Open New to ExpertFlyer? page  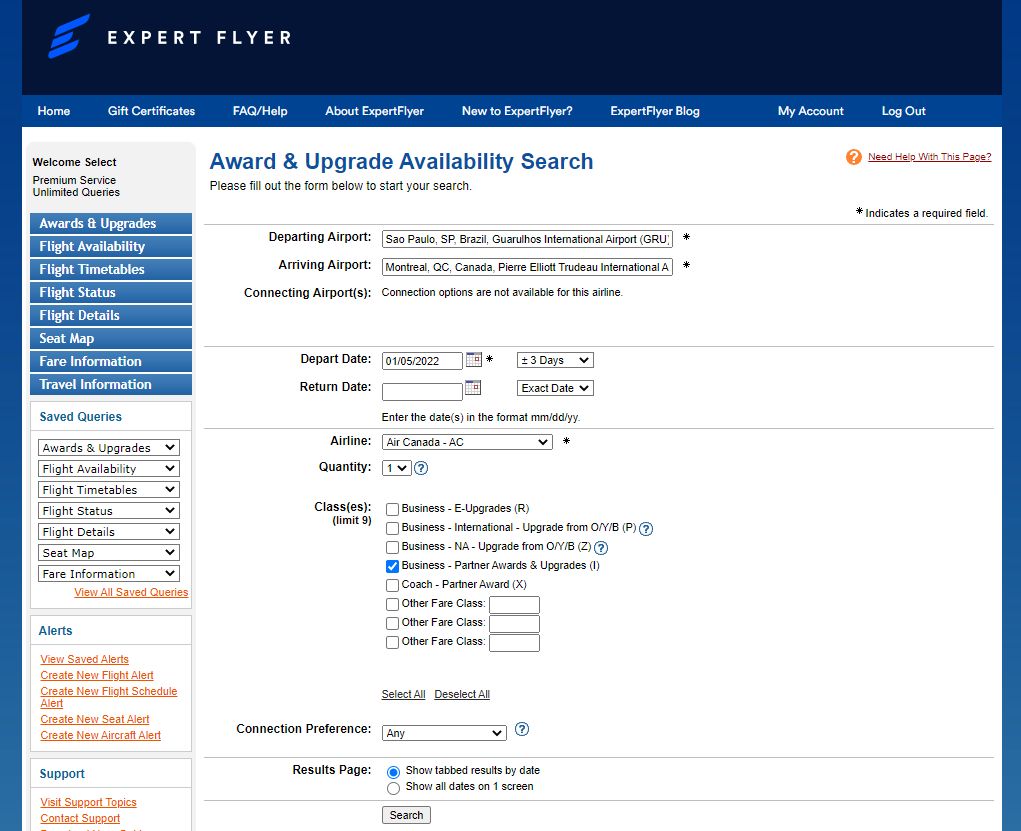coord(517,111)
